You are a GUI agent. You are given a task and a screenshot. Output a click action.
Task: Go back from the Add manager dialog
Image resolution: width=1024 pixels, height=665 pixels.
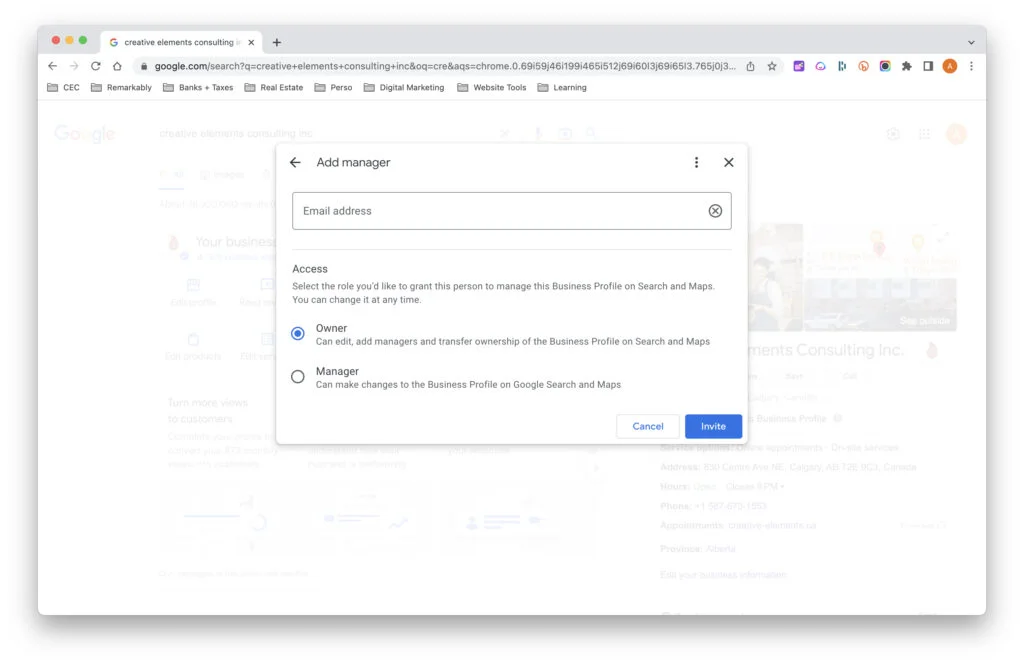click(x=295, y=163)
